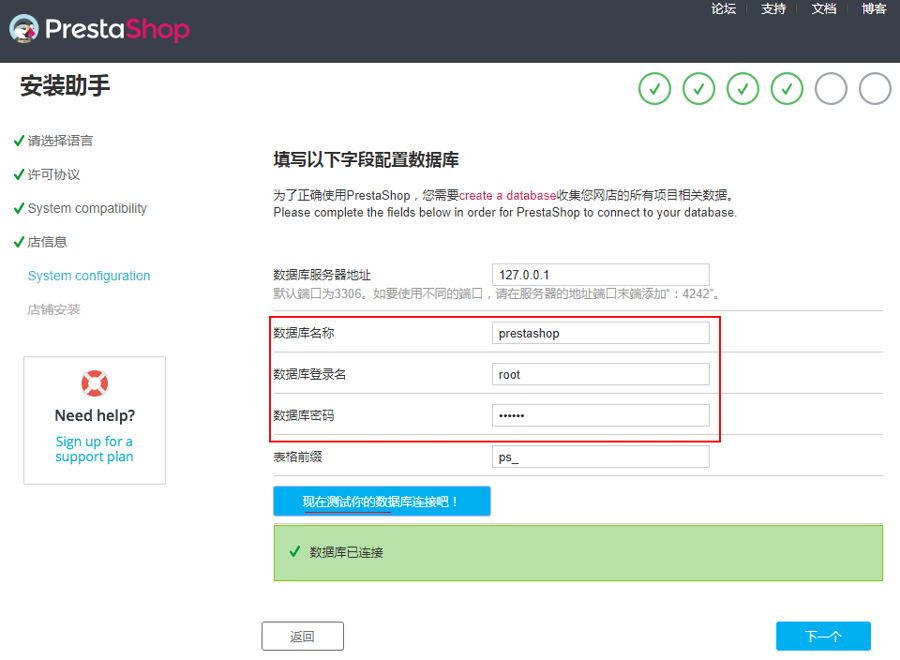Select System configuration step in sidebar
This screenshot has height=660, width=900.
coord(89,276)
